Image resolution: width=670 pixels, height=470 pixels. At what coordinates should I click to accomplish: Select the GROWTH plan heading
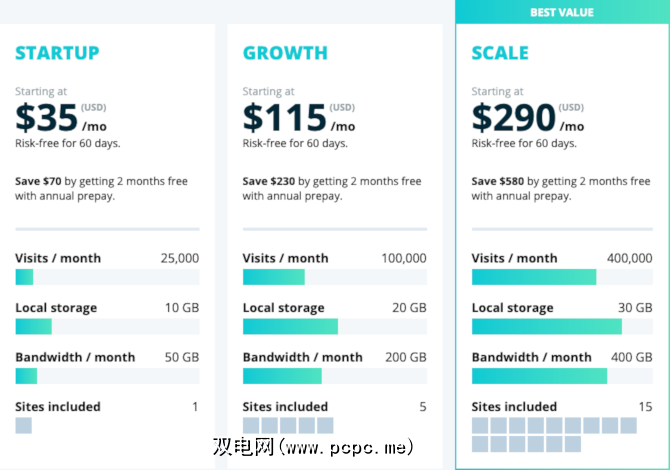(285, 53)
